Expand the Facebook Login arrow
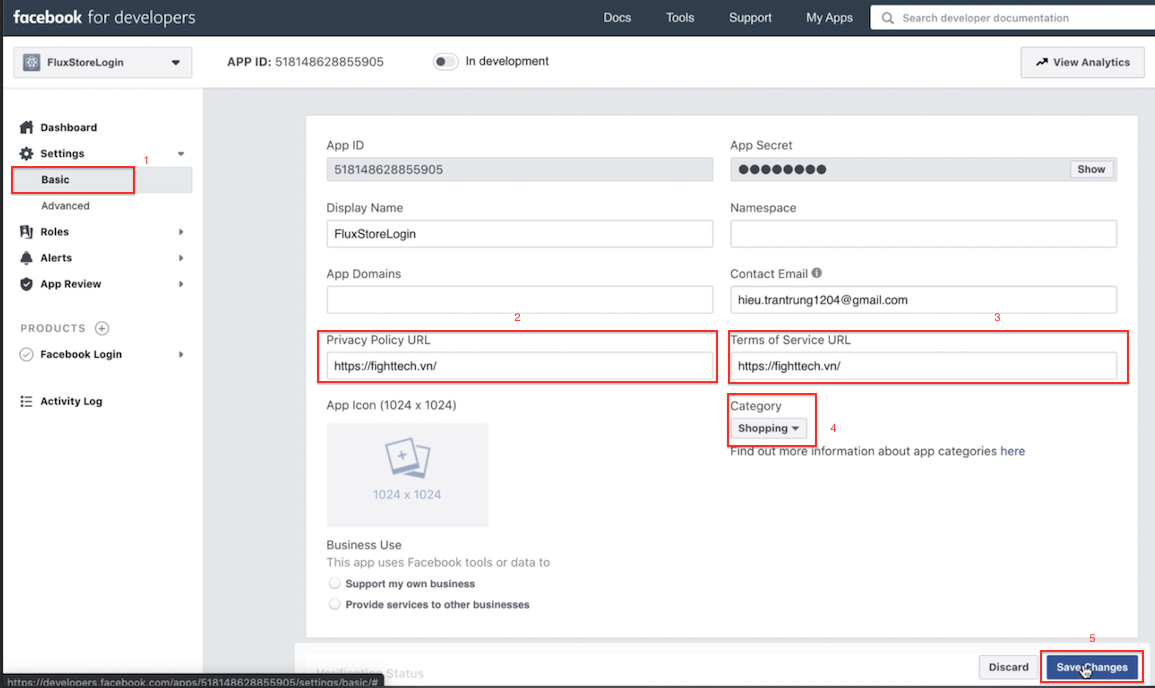The width and height of the screenshot is (1155, 688). click(180, 354)
